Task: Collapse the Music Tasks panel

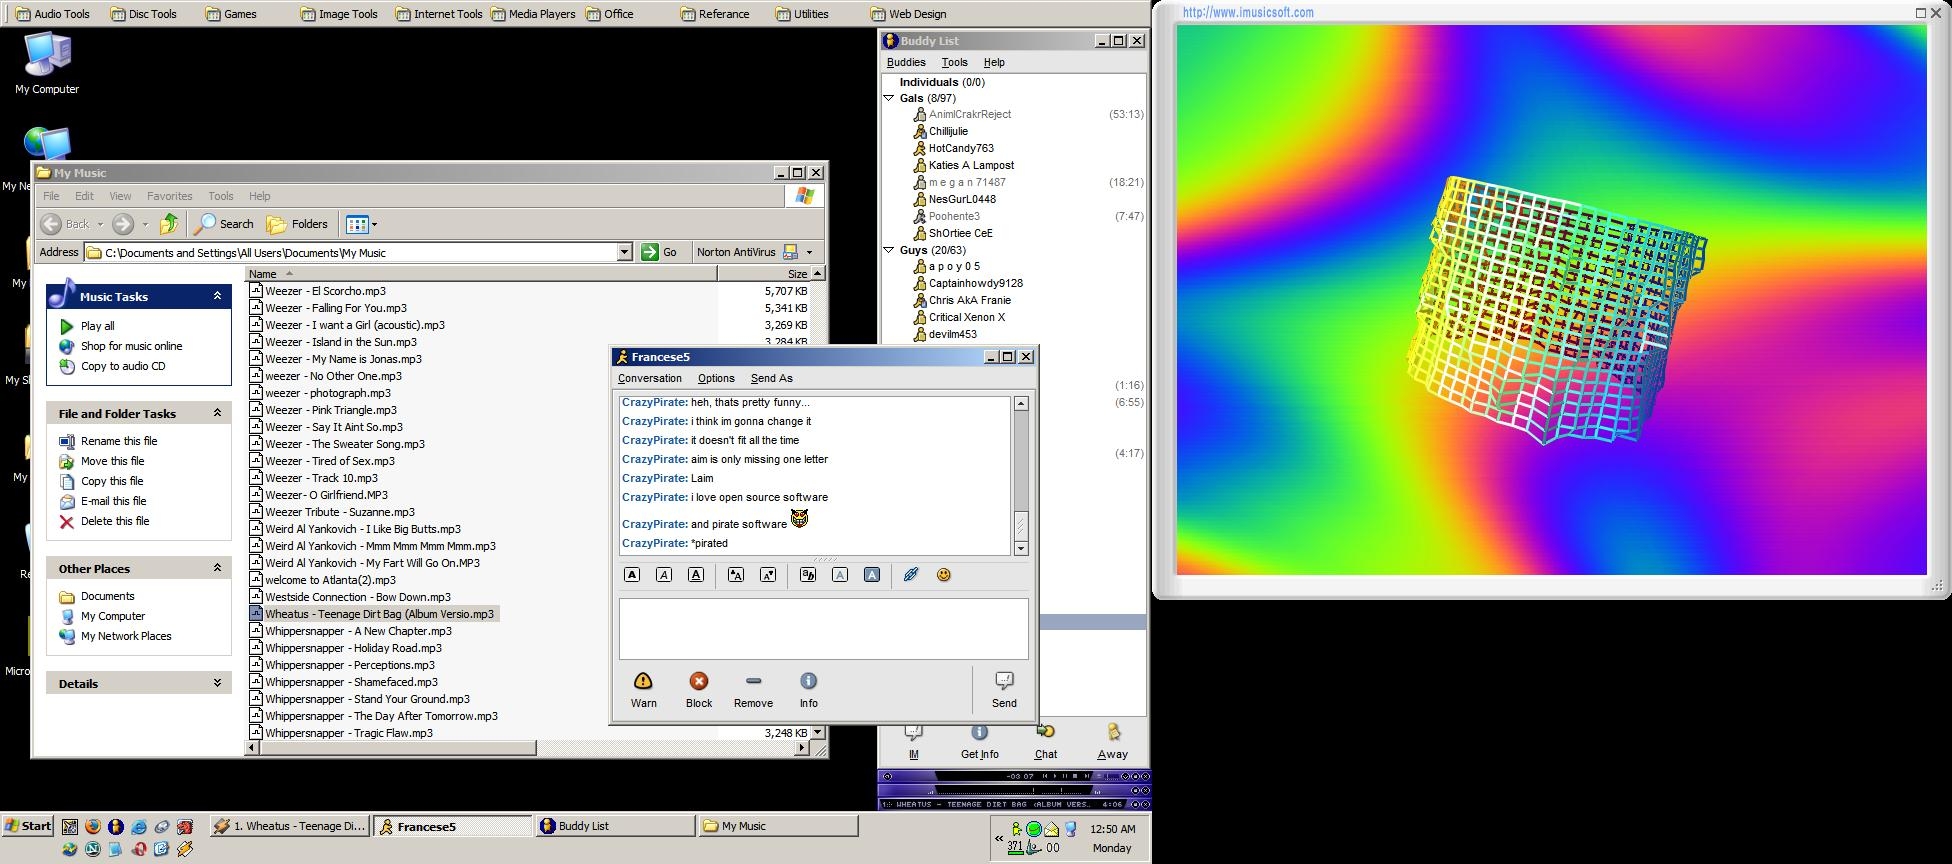Action: coord(217,296)
